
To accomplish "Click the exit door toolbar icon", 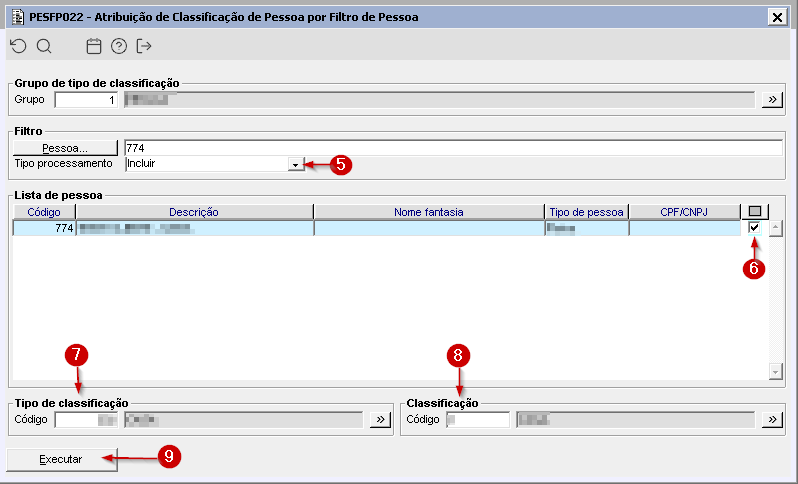I will tap(144, 46).
